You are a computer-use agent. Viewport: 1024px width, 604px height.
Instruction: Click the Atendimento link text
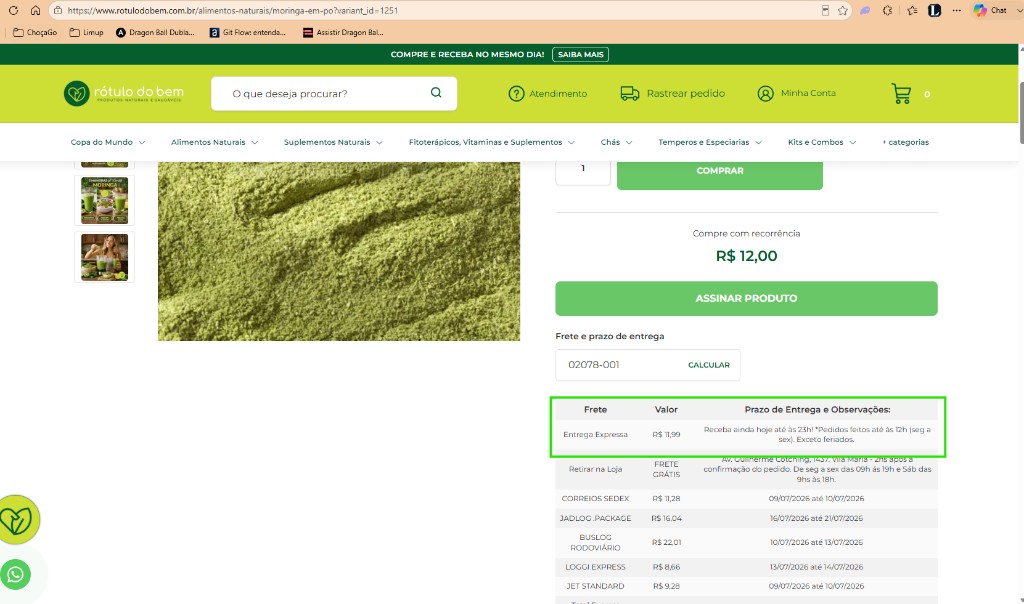558,93
